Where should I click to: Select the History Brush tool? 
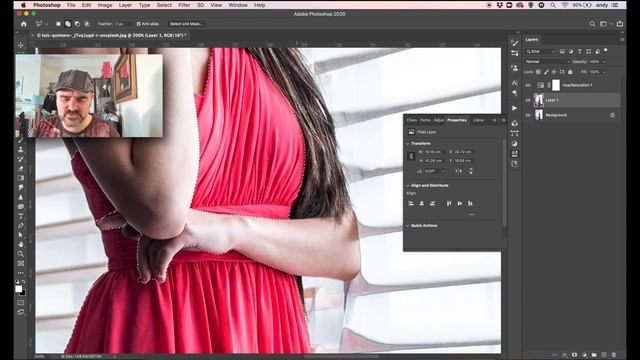(x=21, y=159)
